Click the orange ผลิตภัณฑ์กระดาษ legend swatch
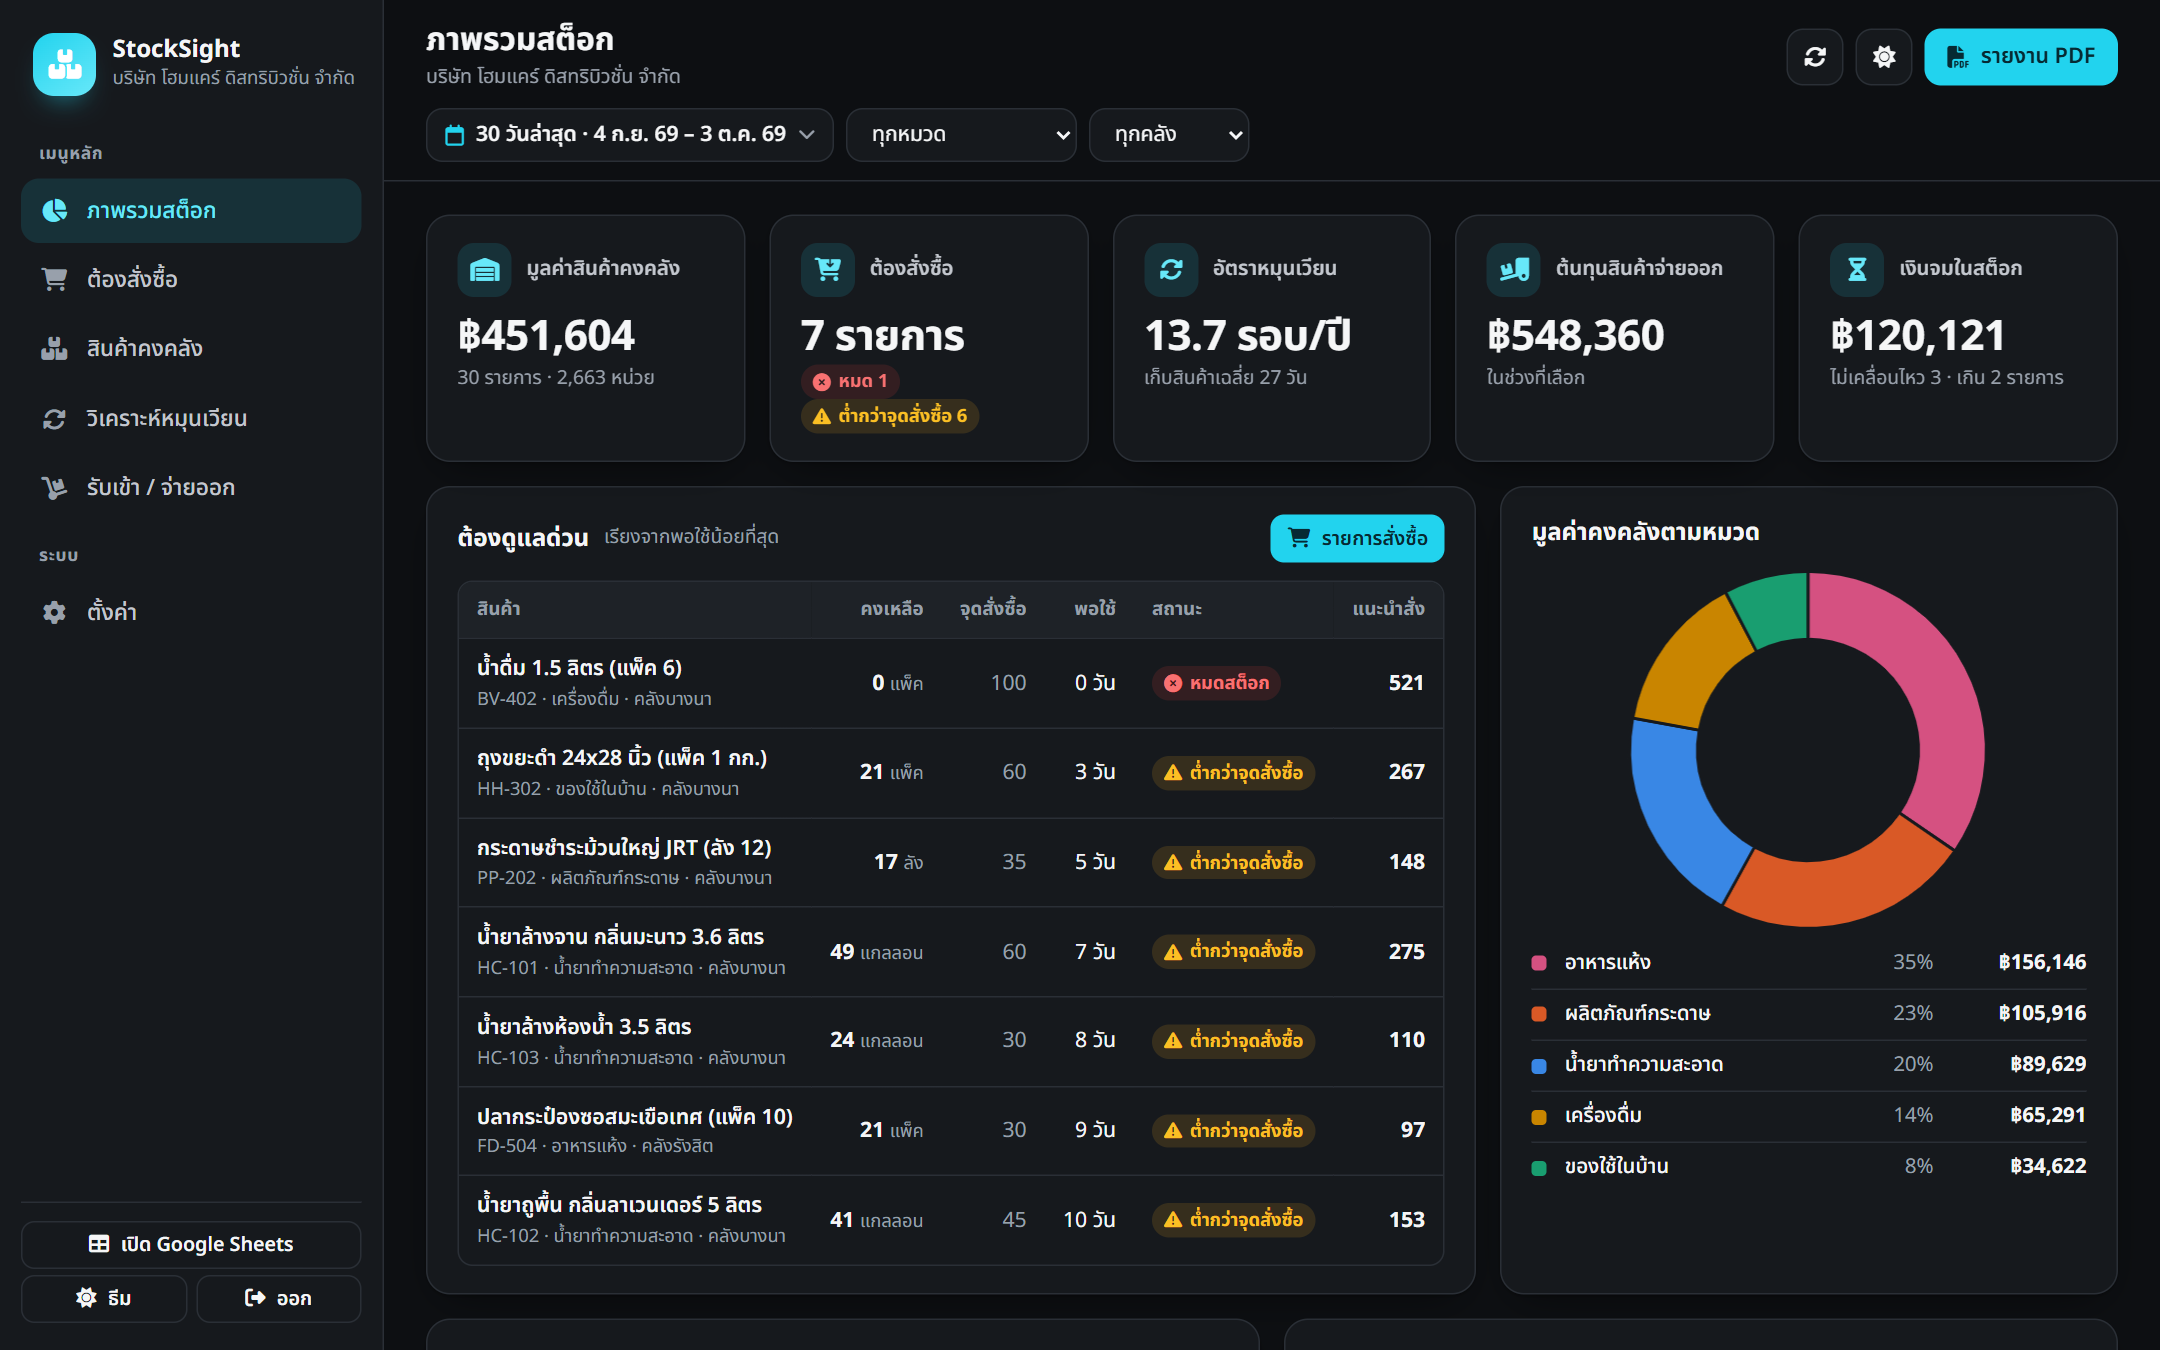 click(1539, 1014)
